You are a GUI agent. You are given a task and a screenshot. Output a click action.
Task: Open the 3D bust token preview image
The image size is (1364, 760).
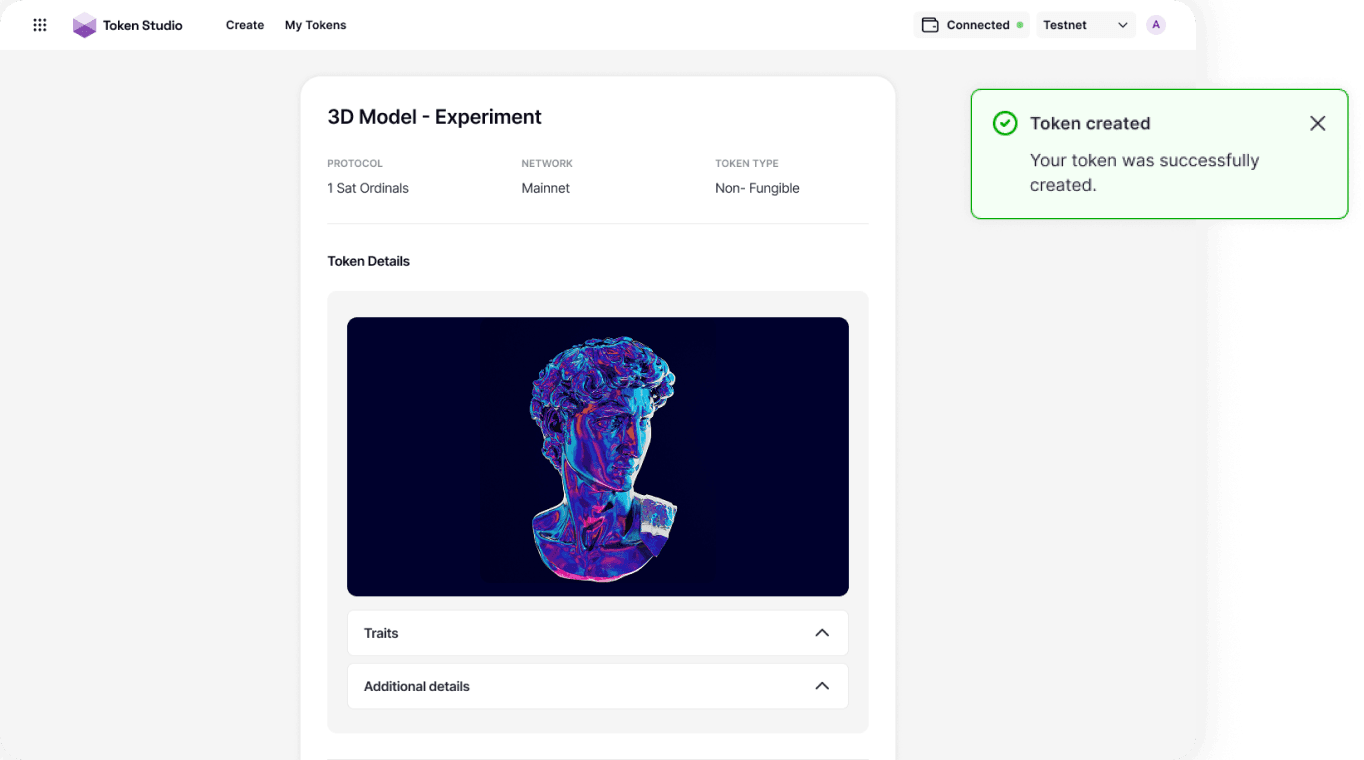(598, 456)
